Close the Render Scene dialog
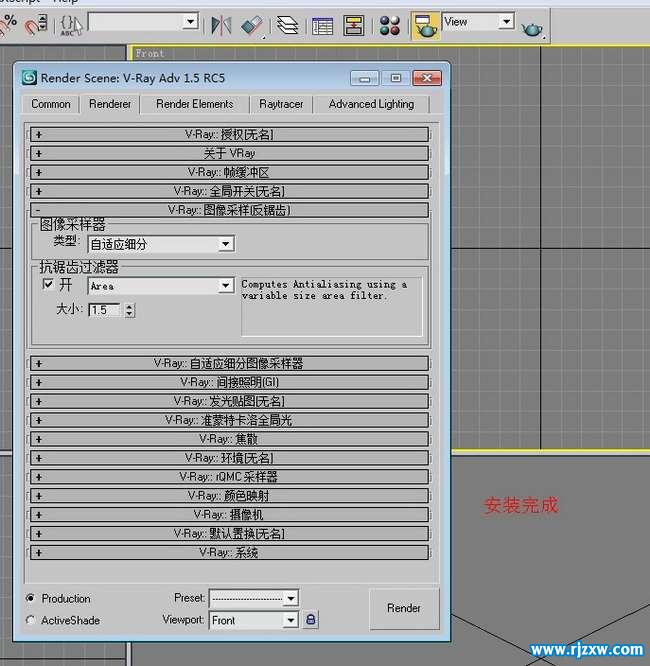Image resolution: width=650 pixels, height=666 pixels. pyautogui.click(x=427, y=78)
